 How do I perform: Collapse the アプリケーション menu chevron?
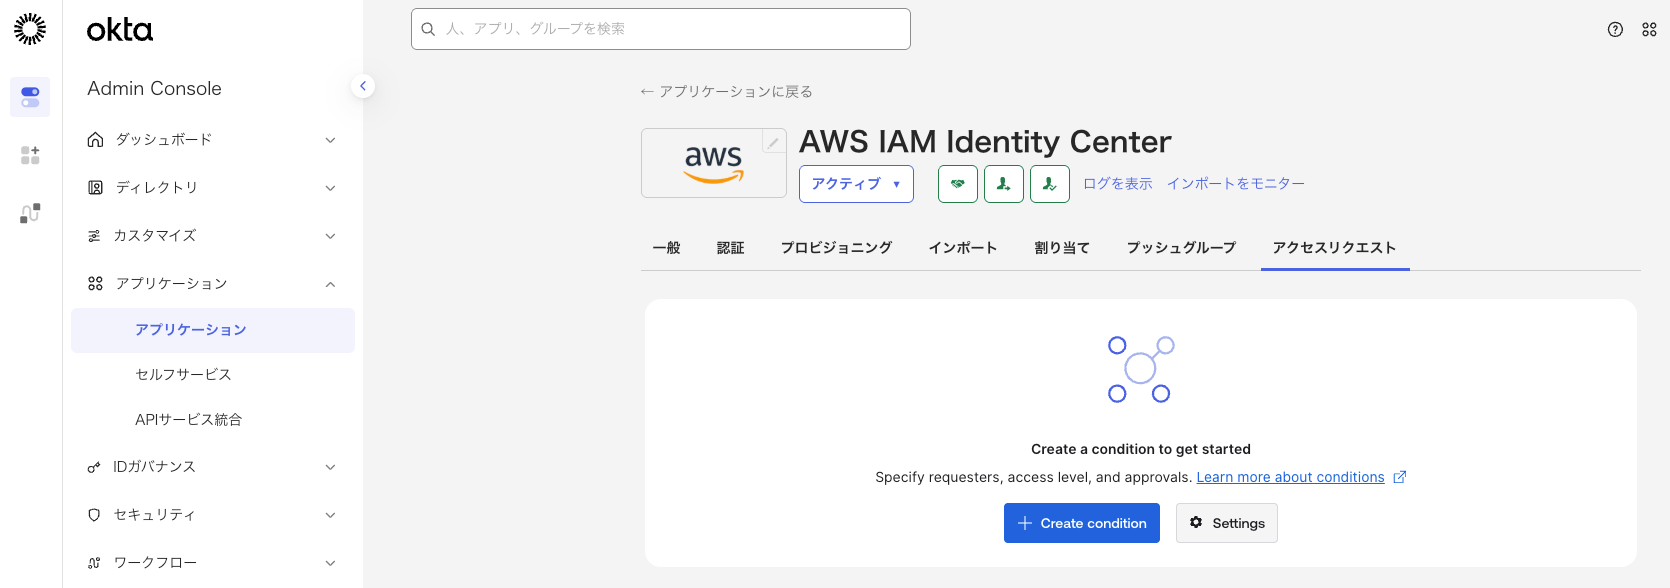point(330,284)
